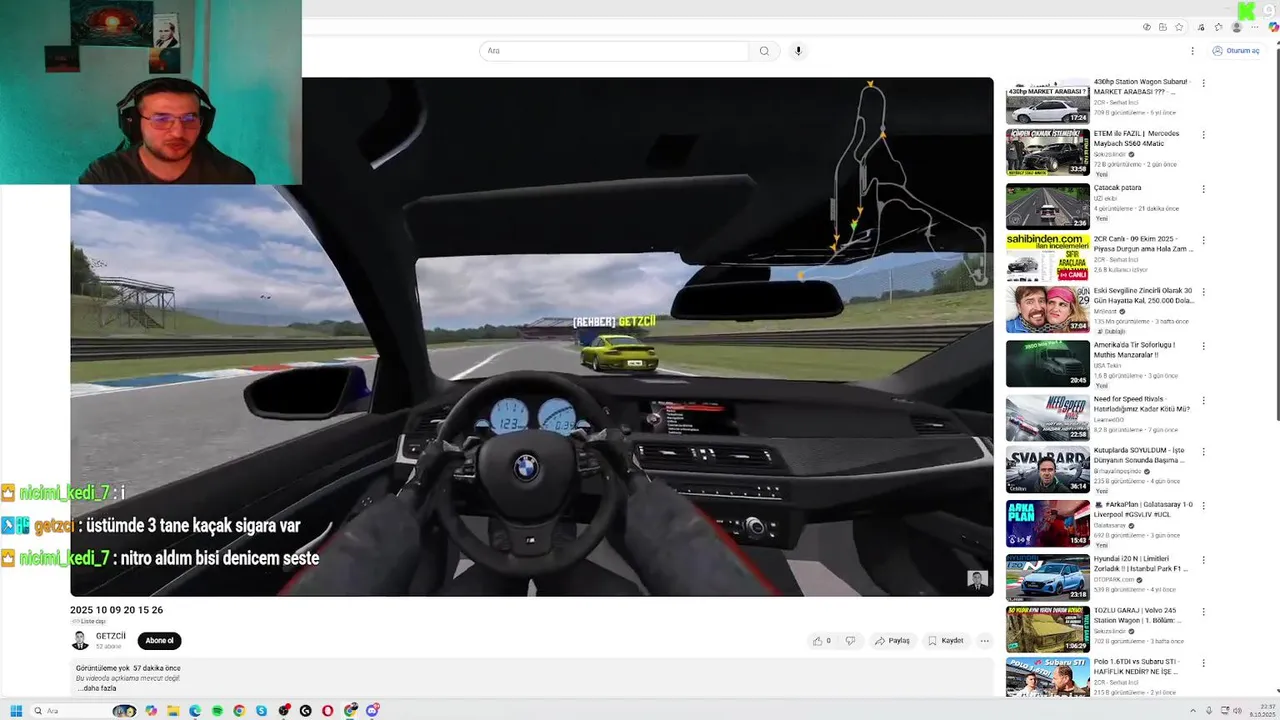Image resolution: width=1280 pixels, height=720 pixels.
Task: Open browser profile avatar icon
Action: (x=1237, y=27)
